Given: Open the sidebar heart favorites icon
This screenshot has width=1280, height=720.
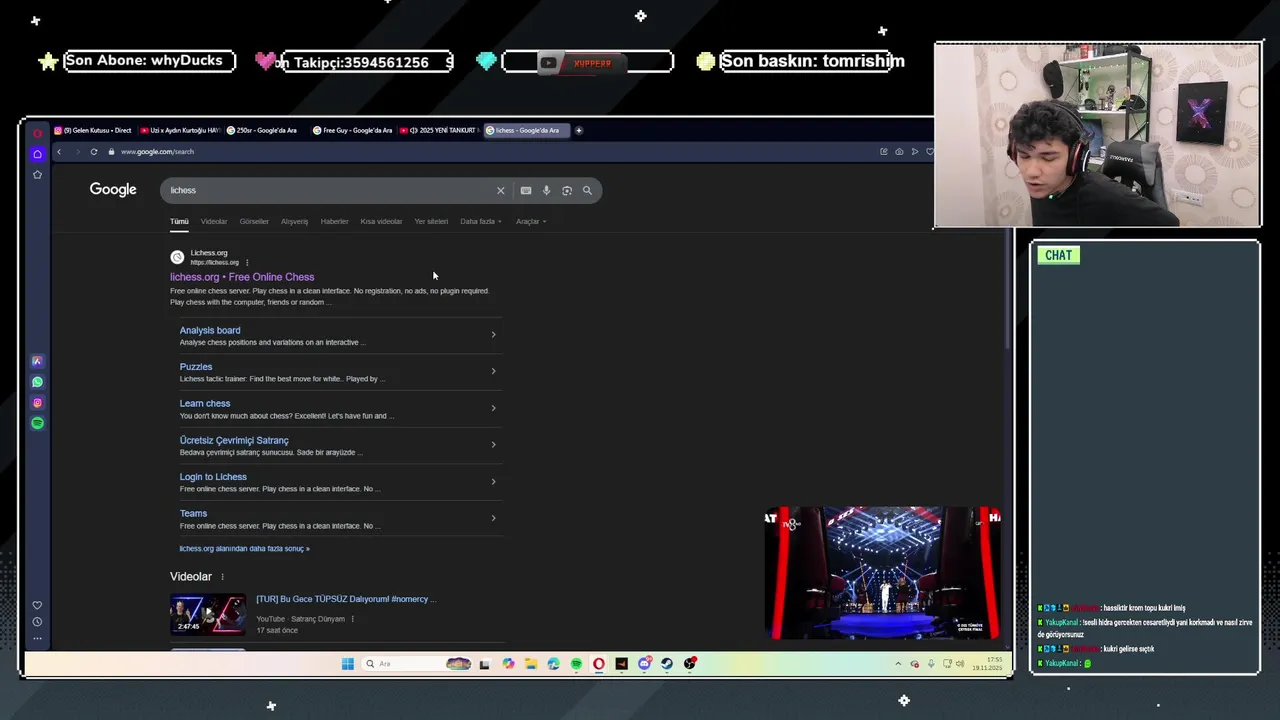Looking at the screenshot, I should (x=37, y=605).
